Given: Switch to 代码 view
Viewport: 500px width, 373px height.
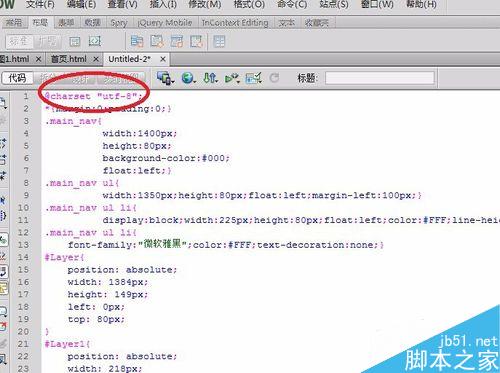Looking at the screenshot, I should pyautogui.click(x=17, y=78).
